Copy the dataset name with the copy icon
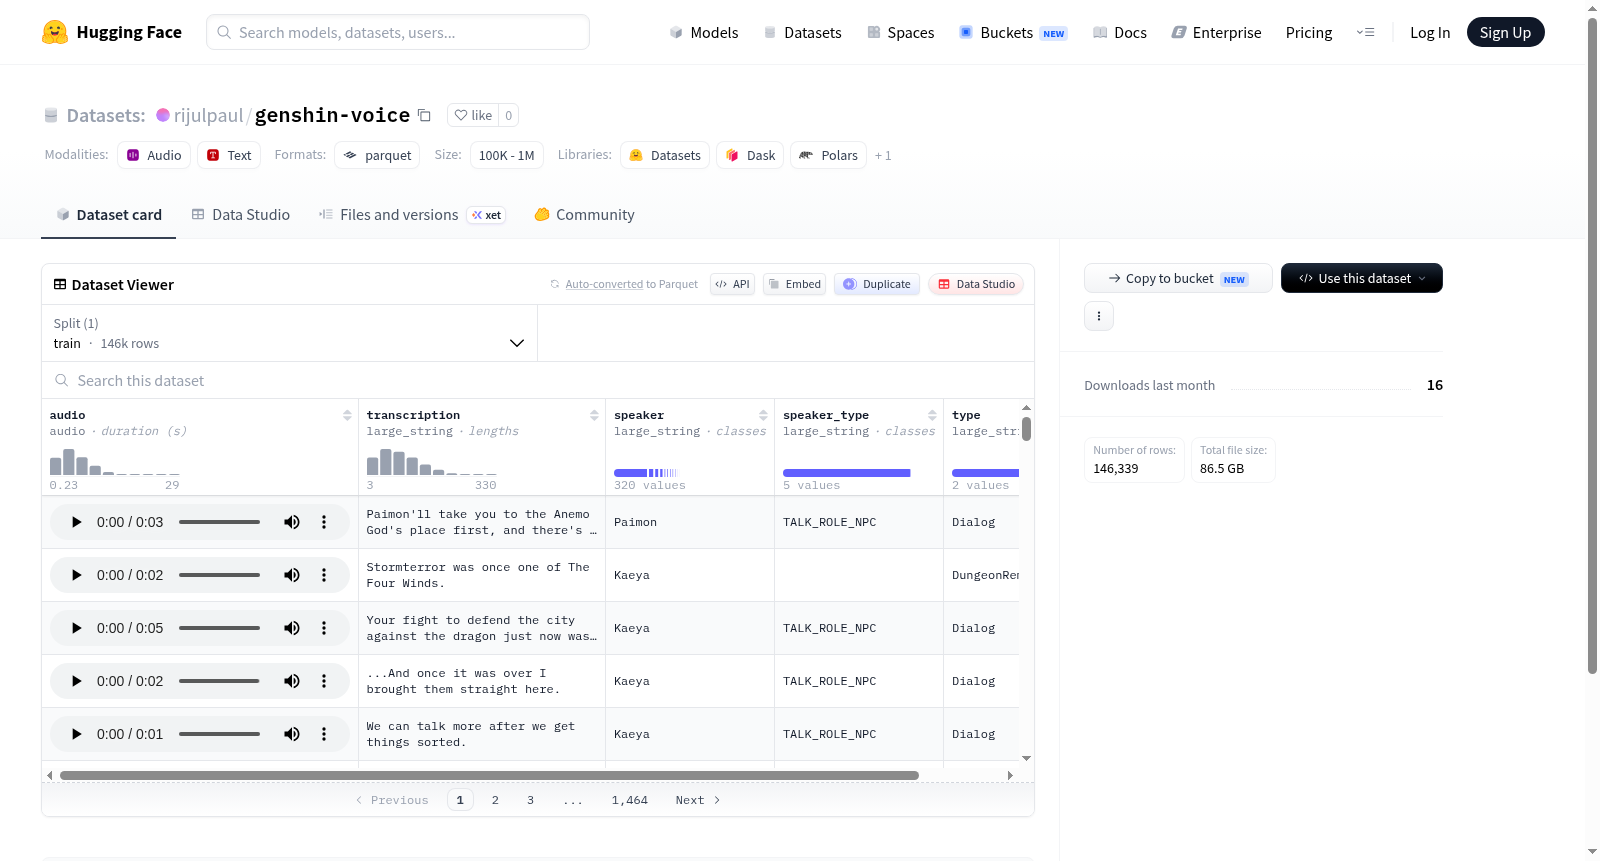1600x861 pixels. click(x=424, y=115)
